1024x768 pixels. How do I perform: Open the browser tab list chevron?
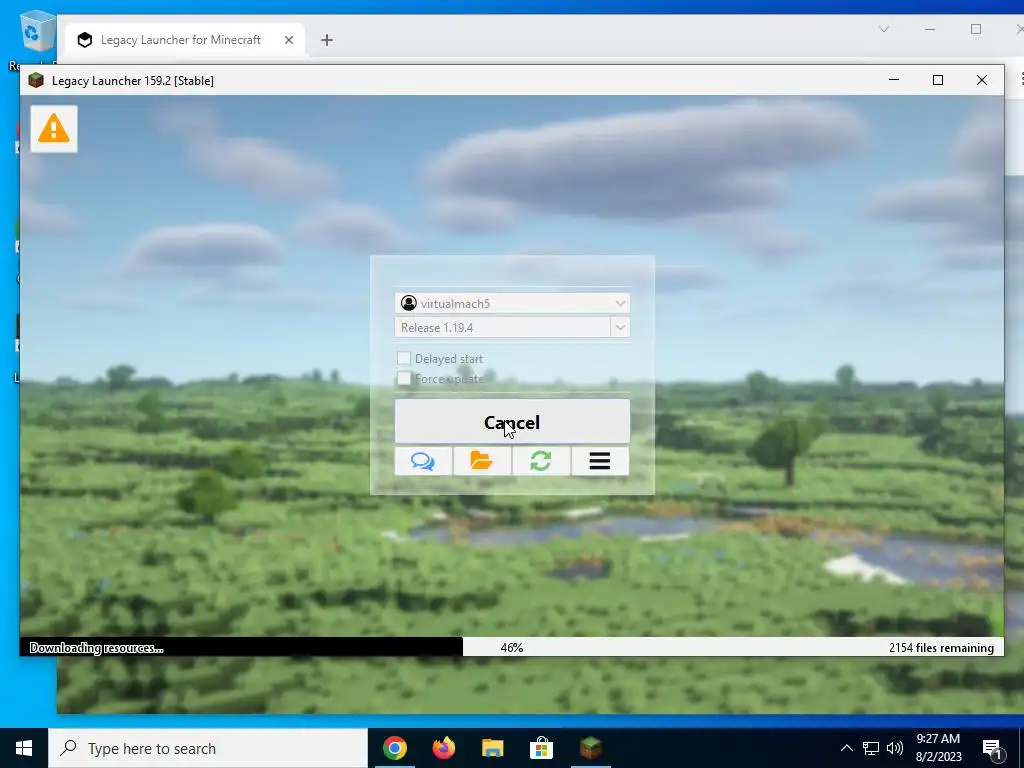(x=884, y=29)
